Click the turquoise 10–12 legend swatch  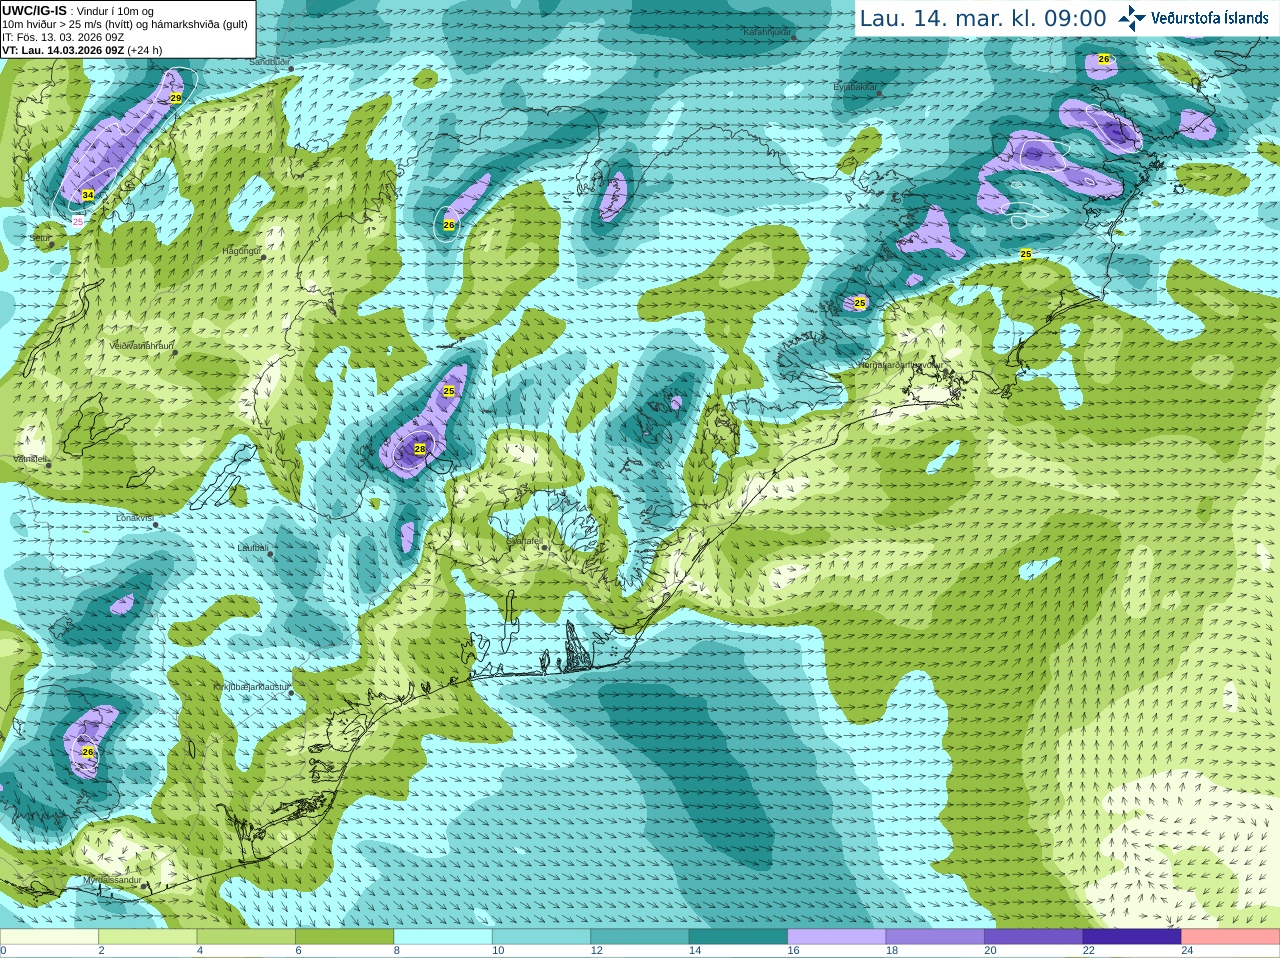pyautogui.click(x=541, y=937)
